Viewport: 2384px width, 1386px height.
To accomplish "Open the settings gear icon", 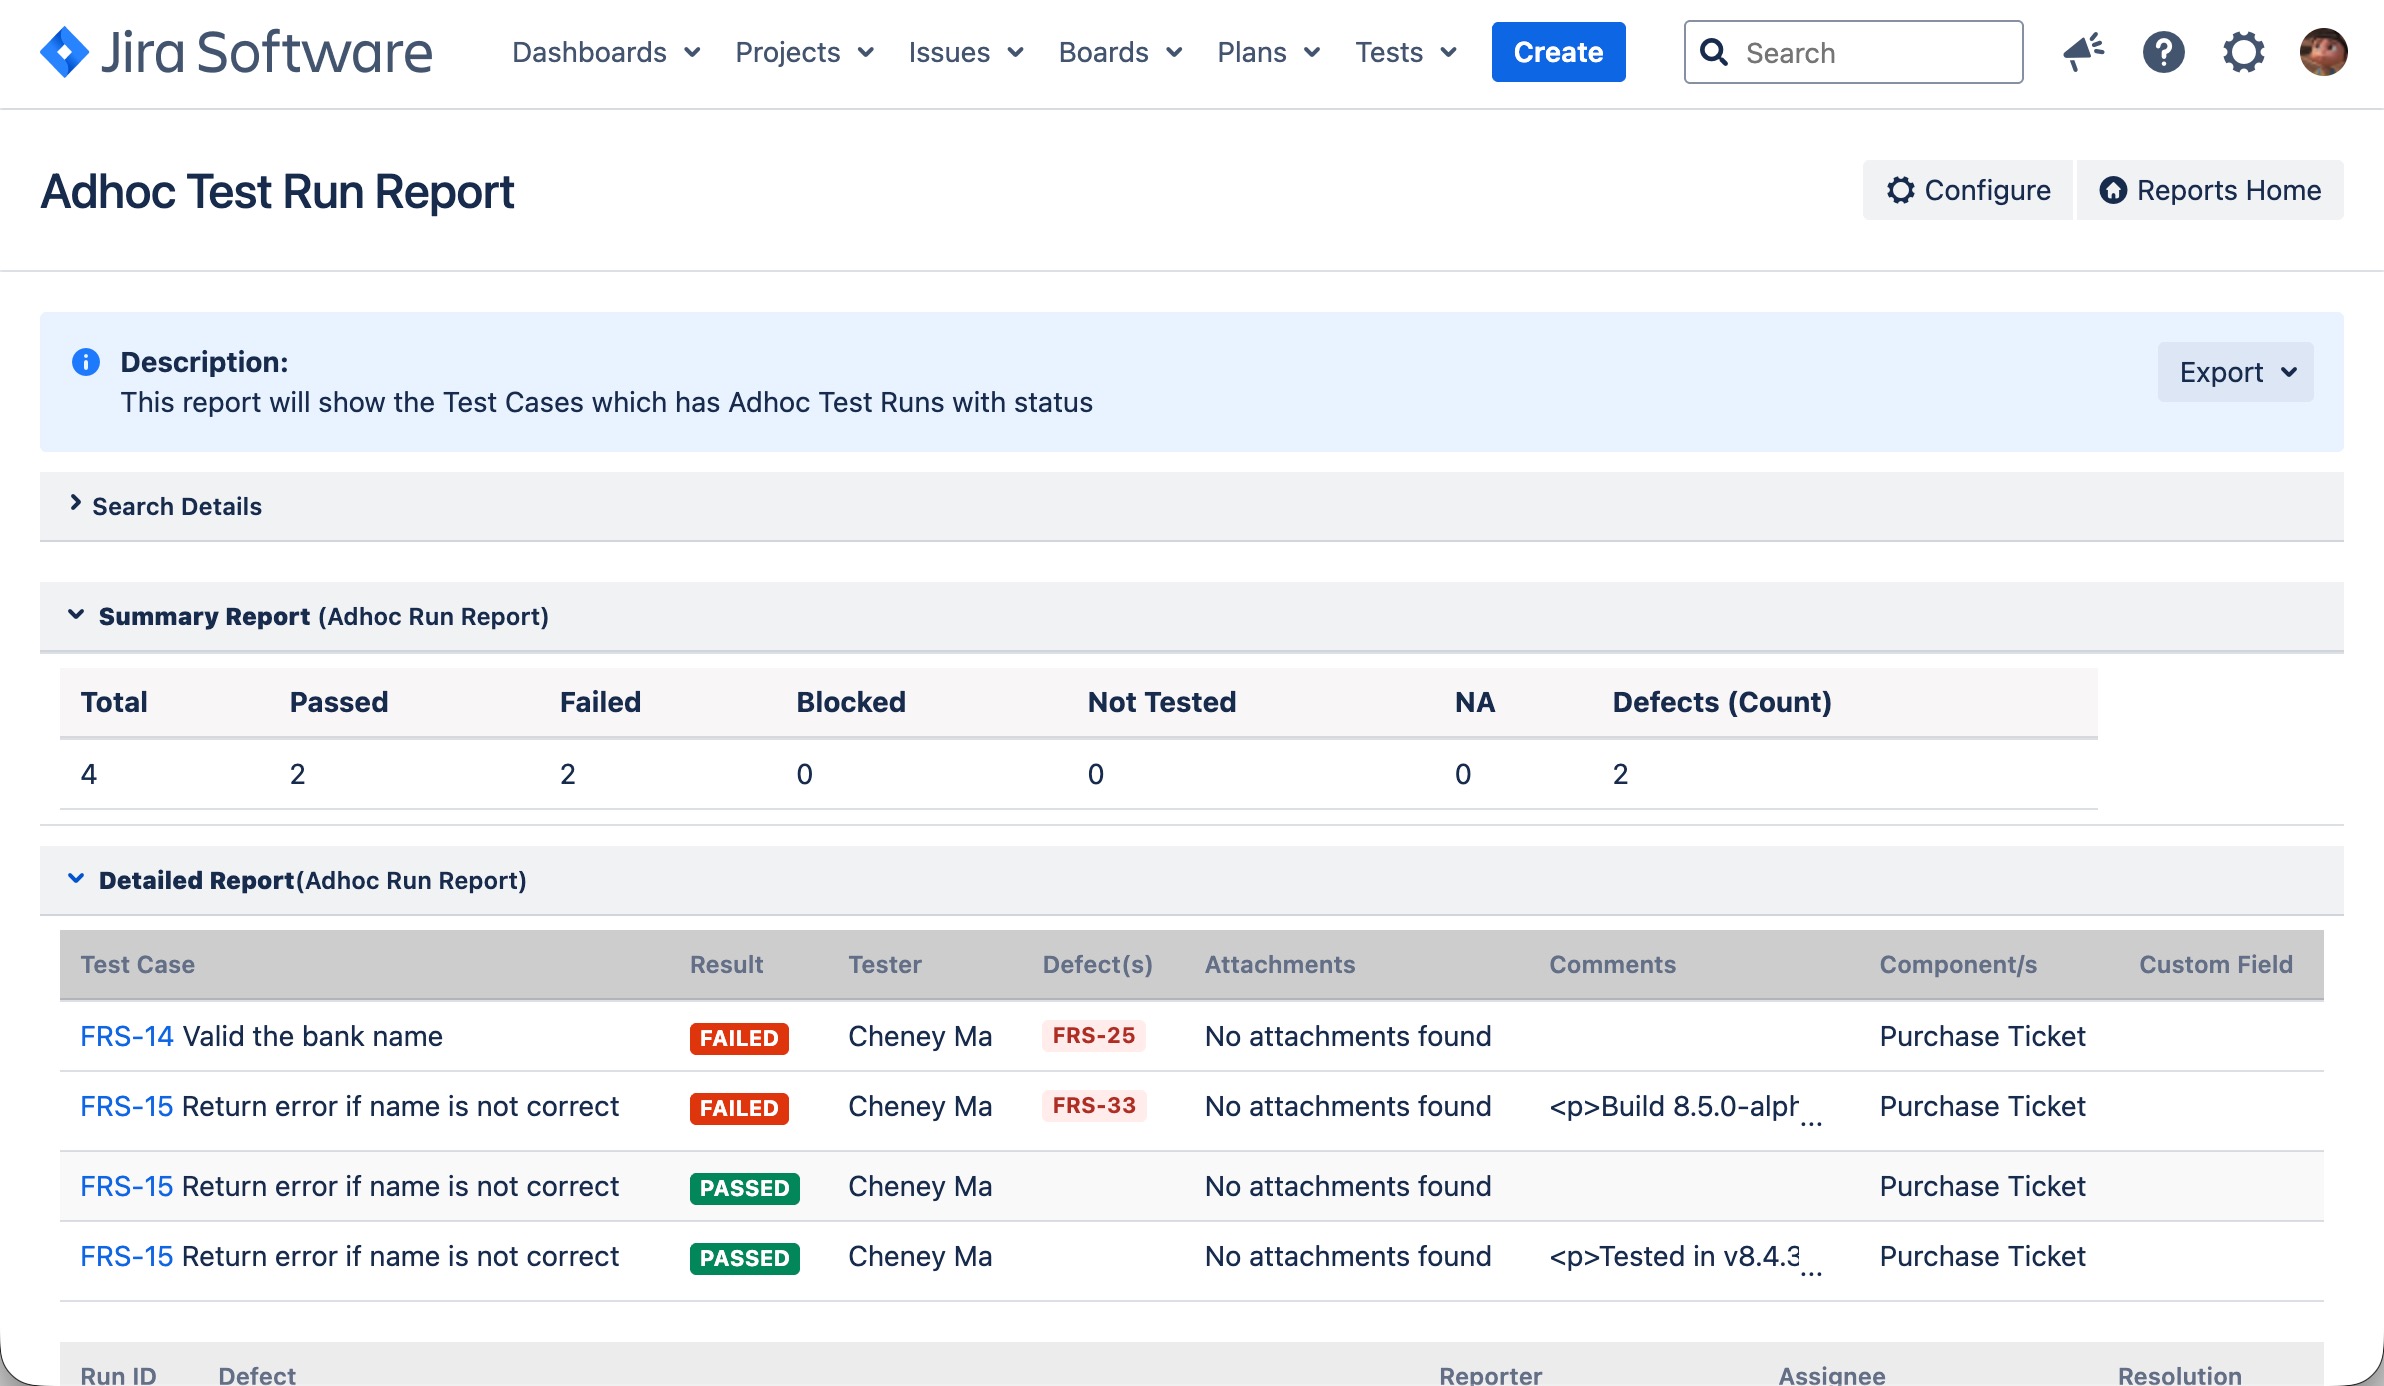I will coord(2243,52).
